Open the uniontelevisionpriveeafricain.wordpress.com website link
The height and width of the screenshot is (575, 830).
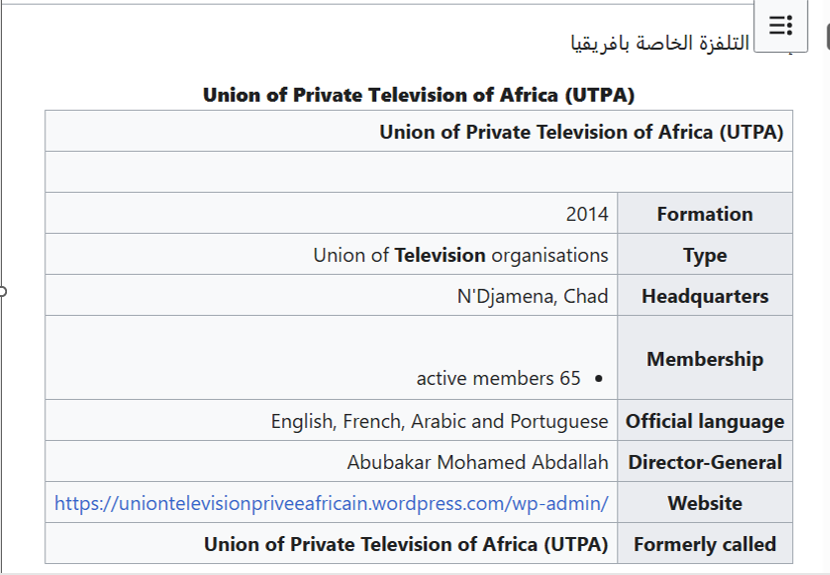[x=331, y=503]
